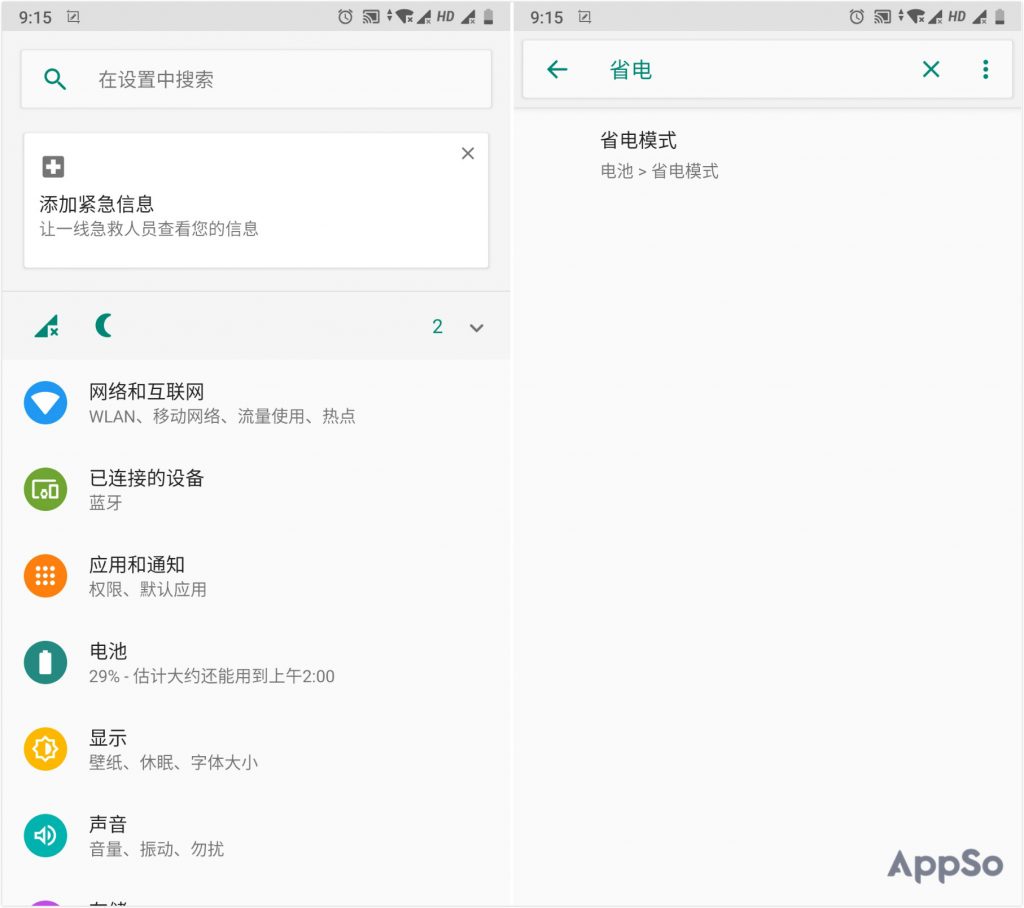Open the 网络和互联网 settings icon

[44, 402]
